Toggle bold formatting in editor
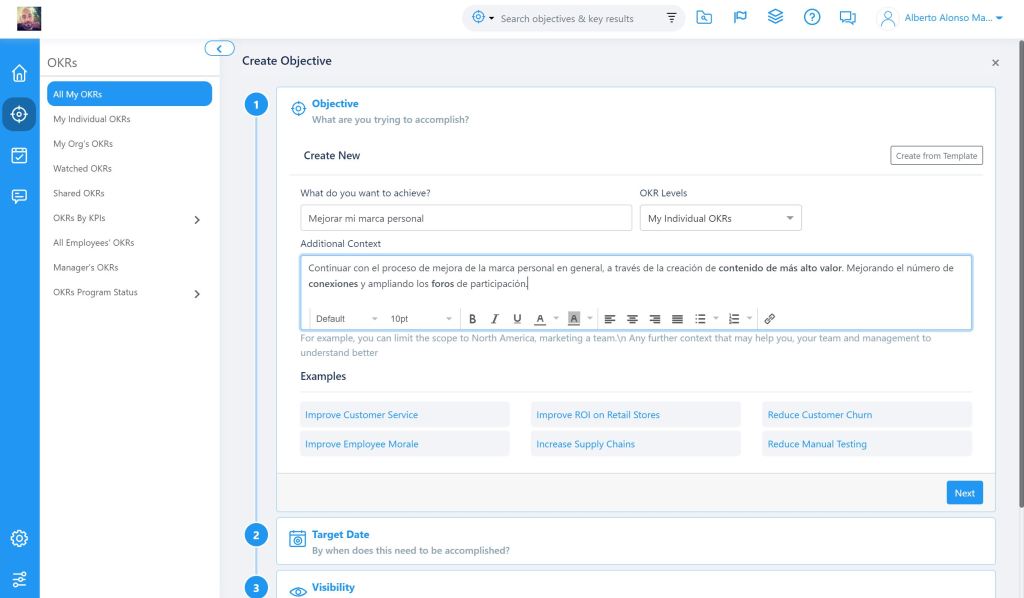1024x598 pixels. pos(472,319)
